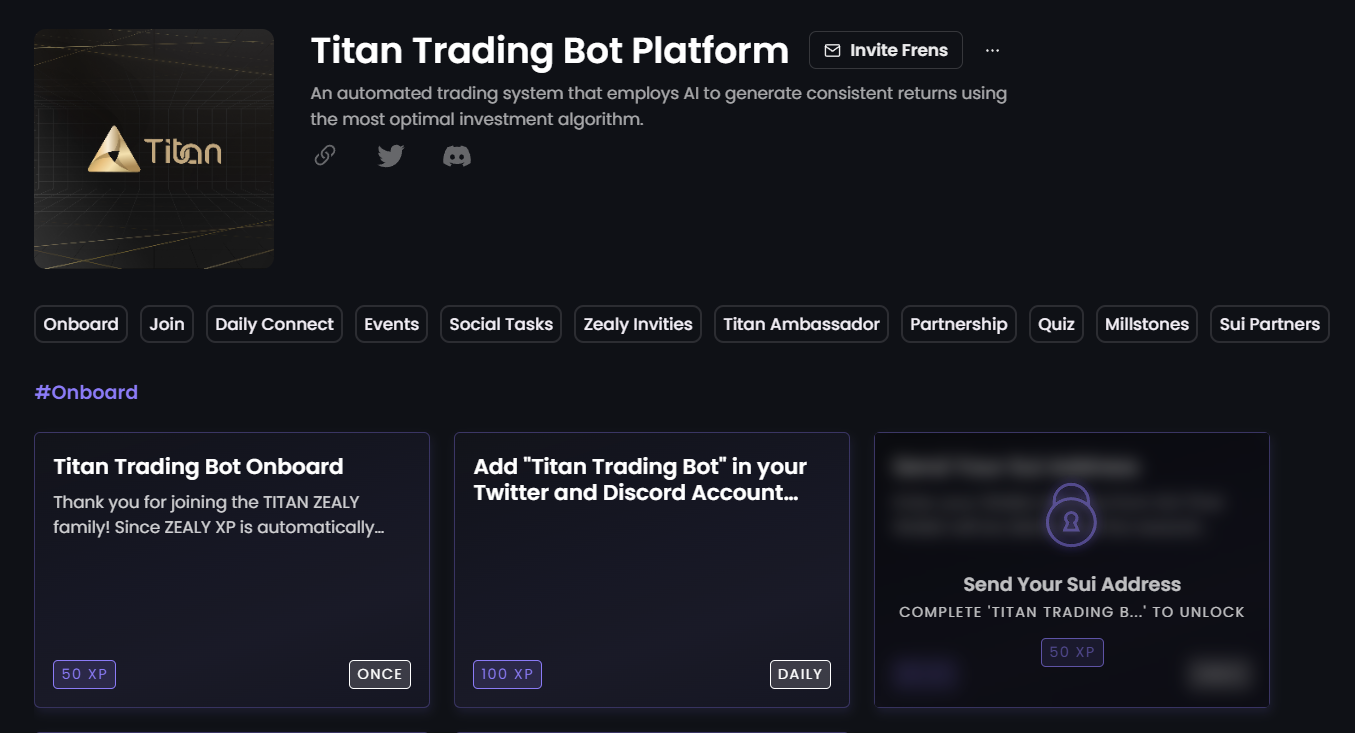Select the Events category
The width and height of the screenshot is (1355, 733).
[391, 323]
